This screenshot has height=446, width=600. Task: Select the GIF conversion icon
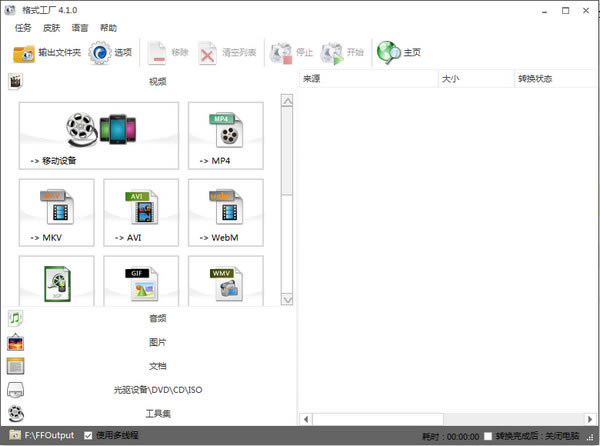pos(141,284)
